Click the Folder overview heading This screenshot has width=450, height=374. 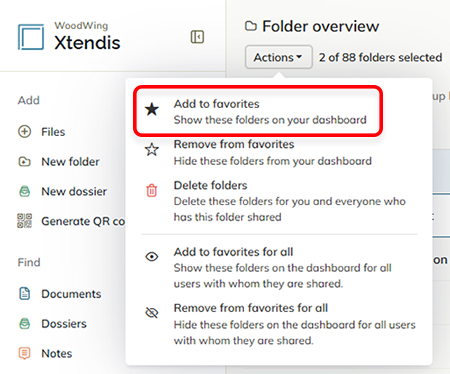point(321,26)
